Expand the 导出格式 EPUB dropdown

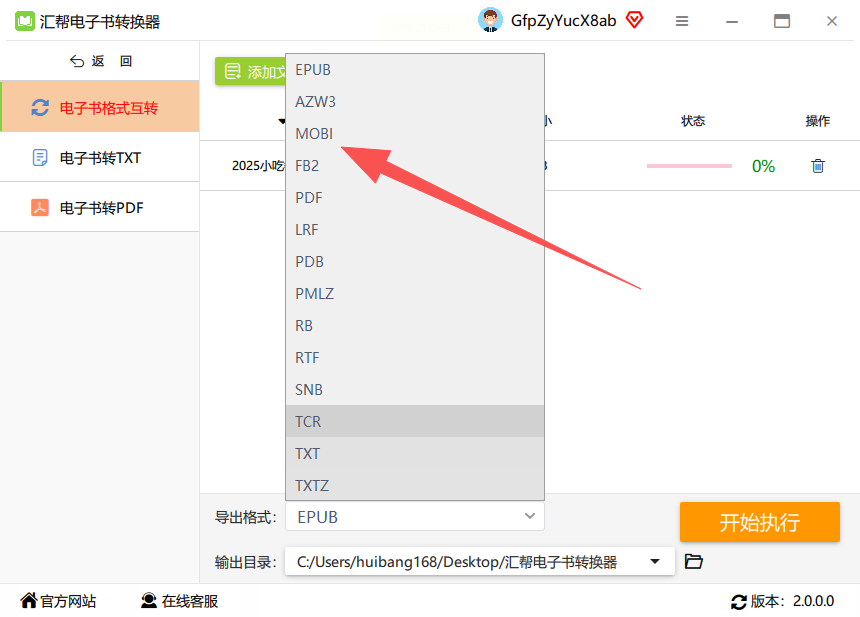pyautogui.click(x=415, y=517)
